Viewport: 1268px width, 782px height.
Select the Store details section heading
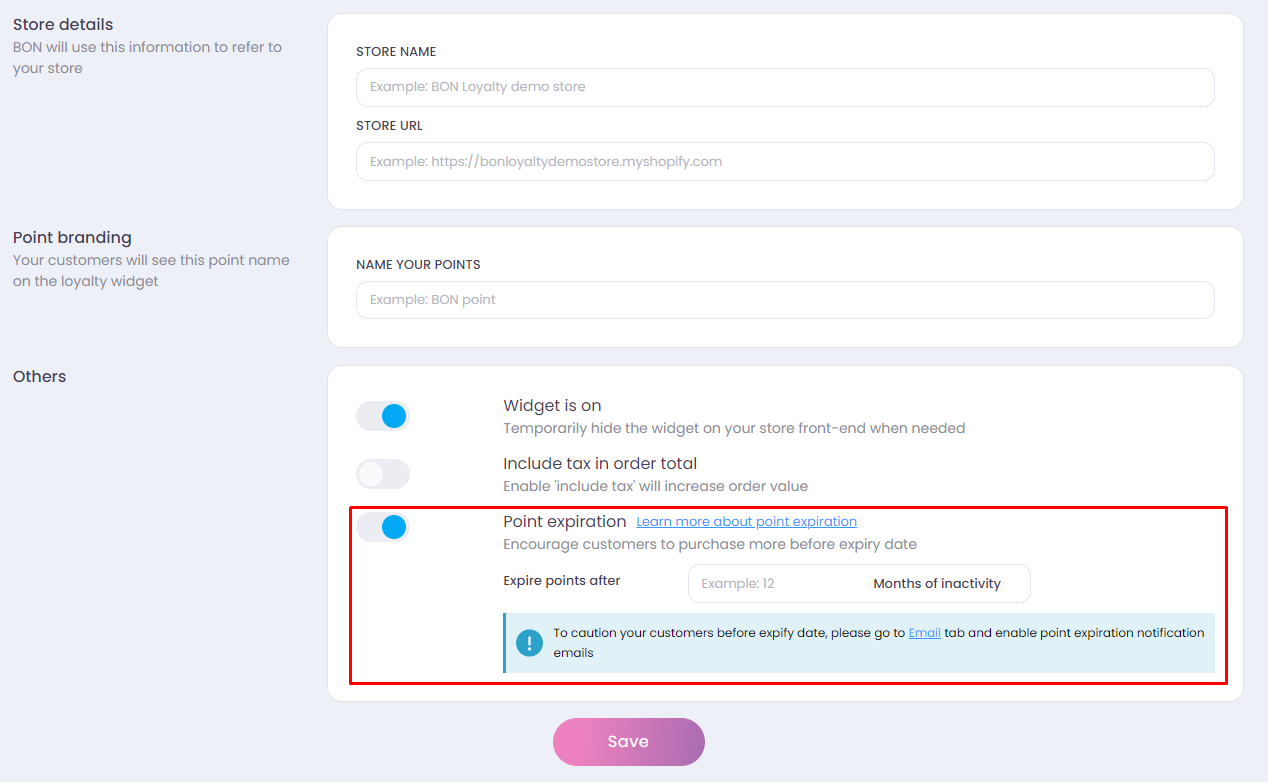pyautogui.click(x=63, y=24)
